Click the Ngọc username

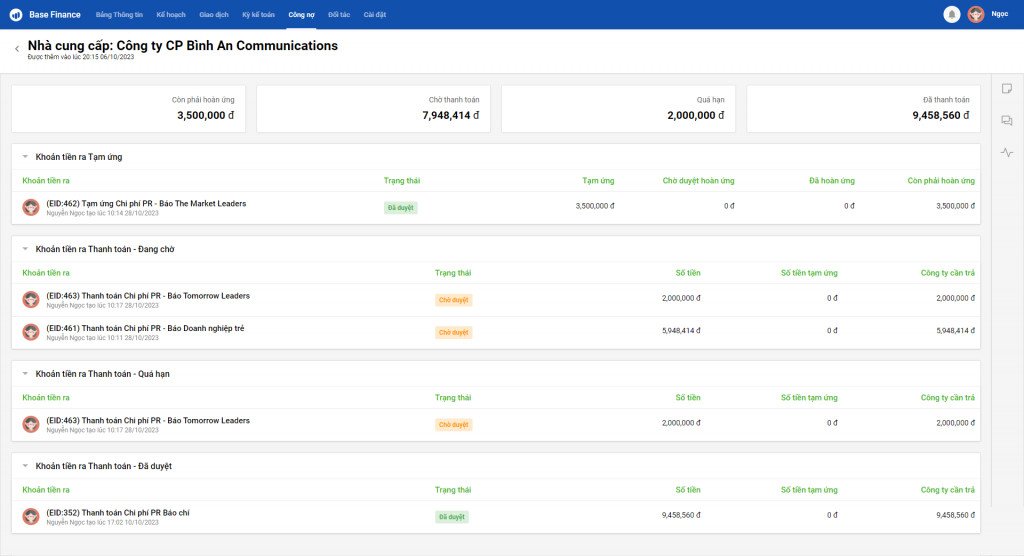(999, 14)
